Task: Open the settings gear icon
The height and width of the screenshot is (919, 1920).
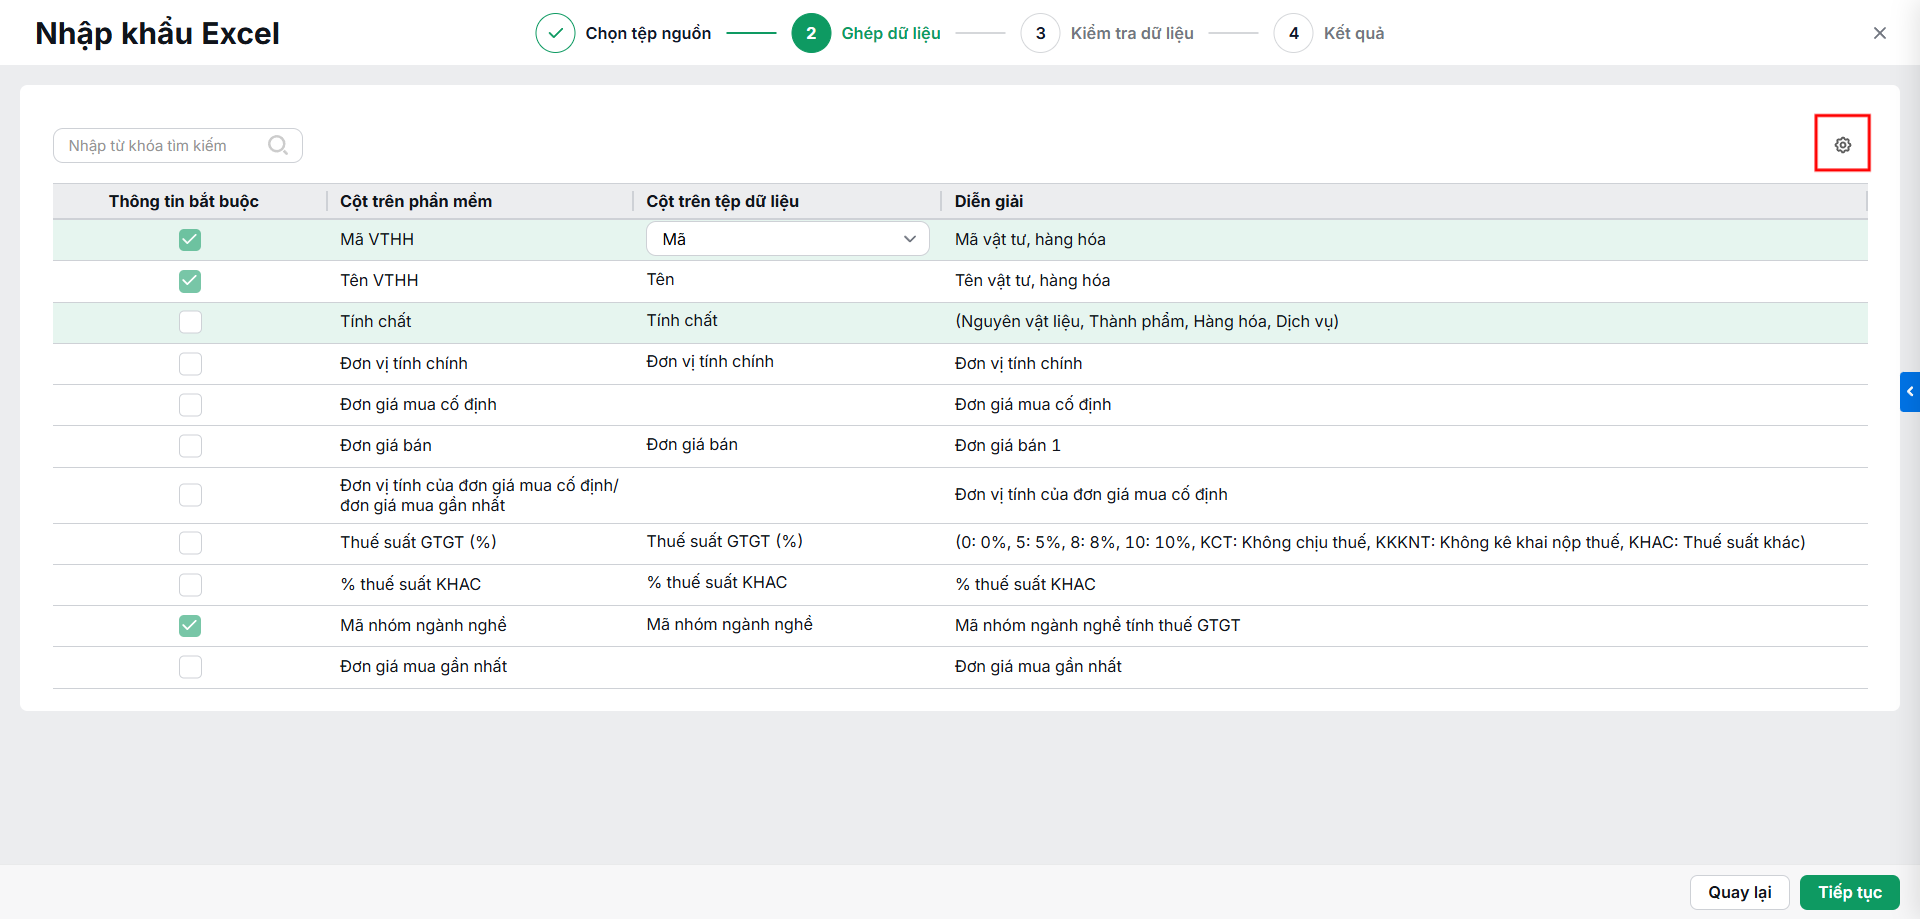Action: 1842,145
